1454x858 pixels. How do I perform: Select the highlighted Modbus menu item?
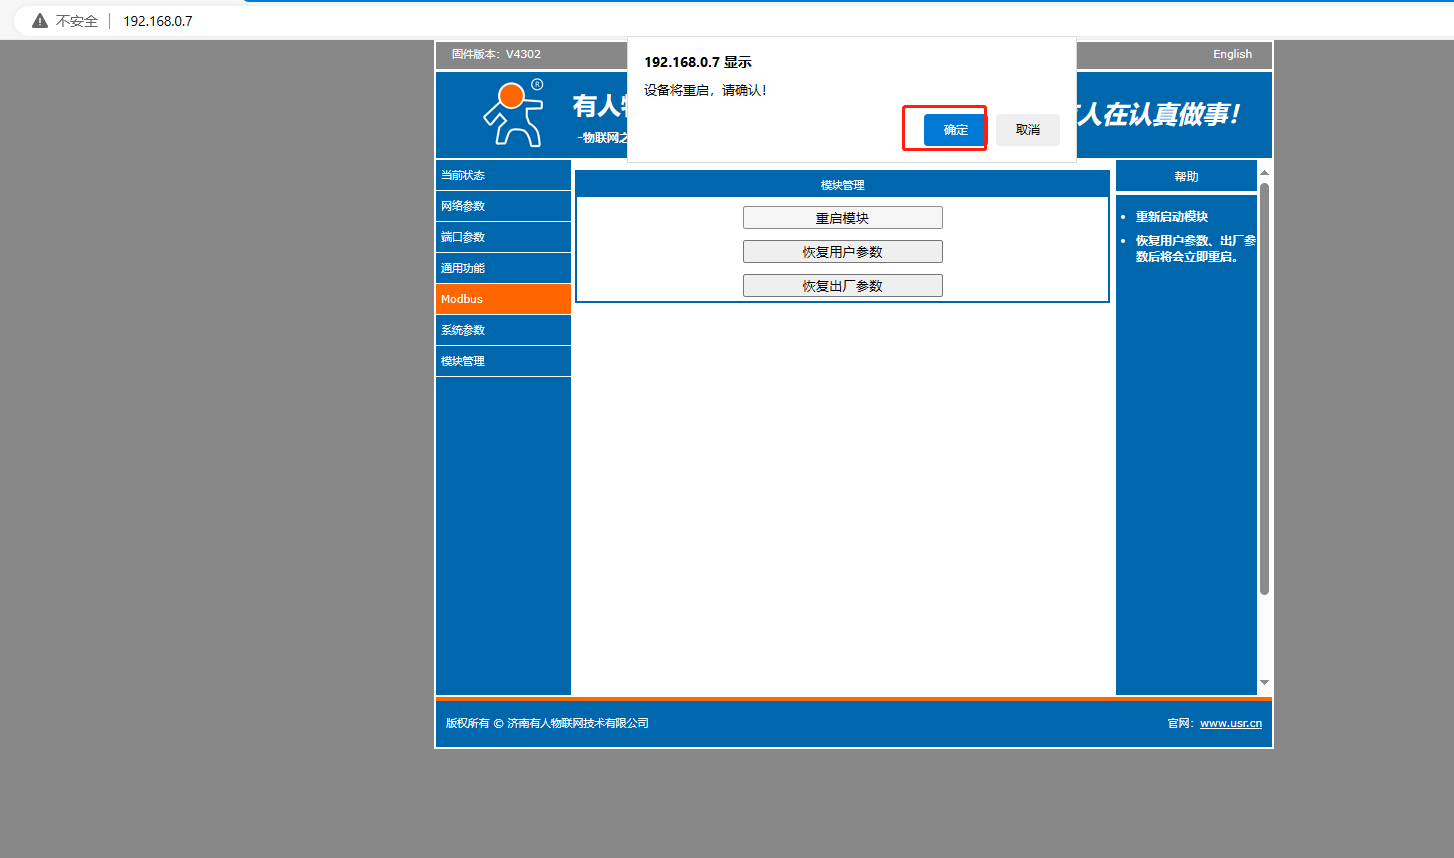(503, 299)
